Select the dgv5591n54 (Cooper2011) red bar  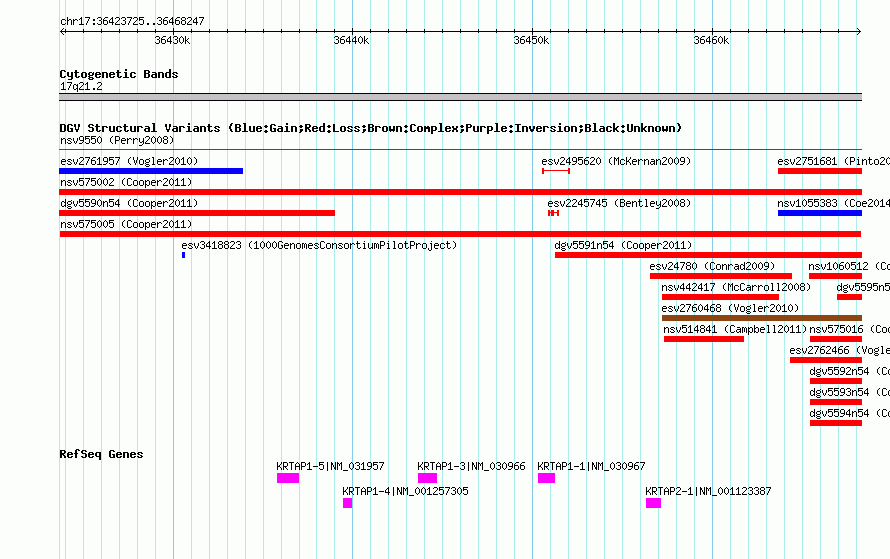[x=708, y=255]
